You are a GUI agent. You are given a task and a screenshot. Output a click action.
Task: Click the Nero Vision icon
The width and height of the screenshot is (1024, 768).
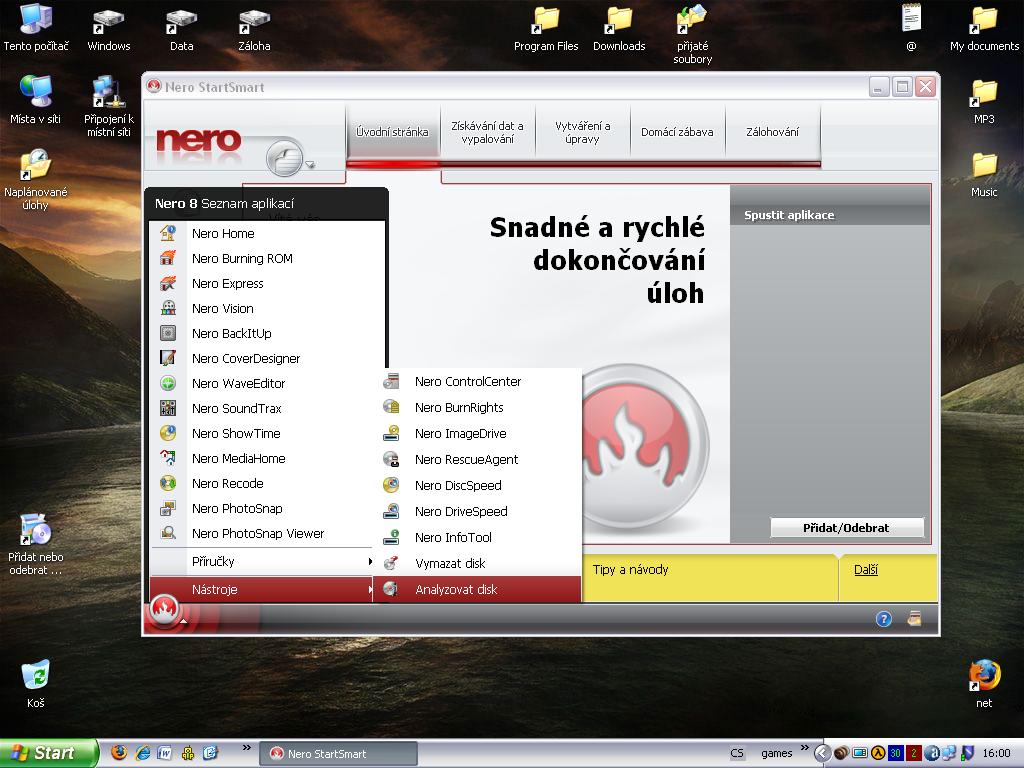pyautogui.click(x=168, y=308)
